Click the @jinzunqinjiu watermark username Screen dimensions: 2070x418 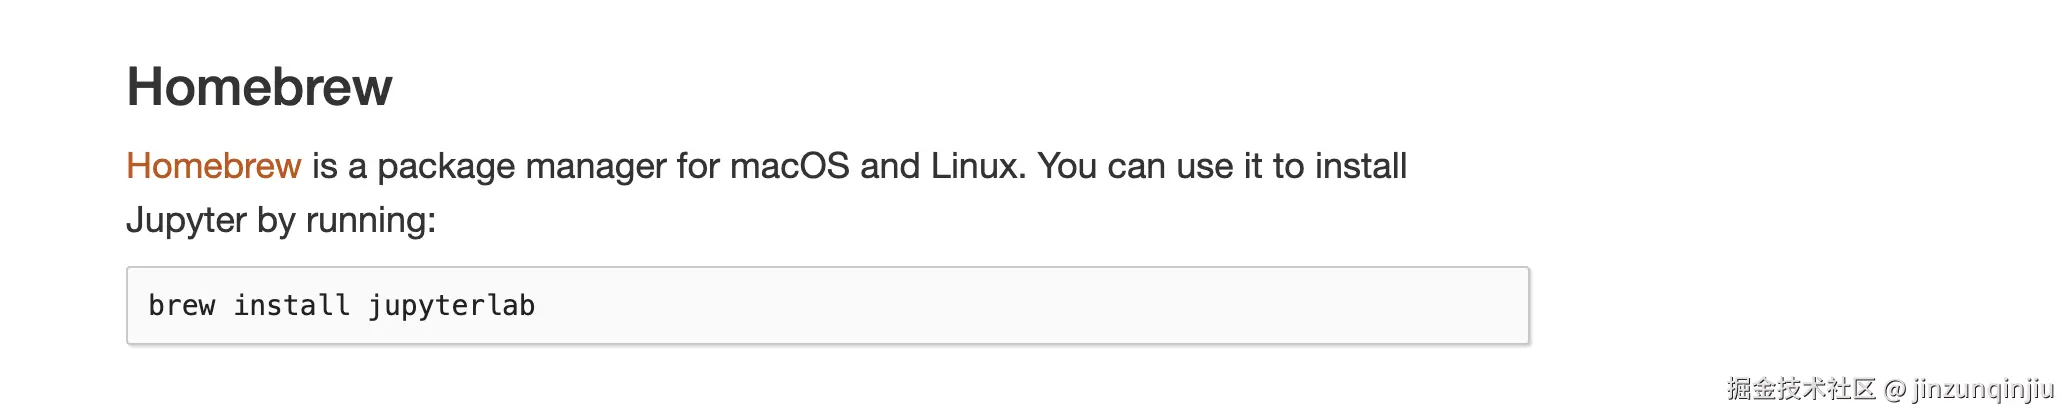pos(1970,389)
